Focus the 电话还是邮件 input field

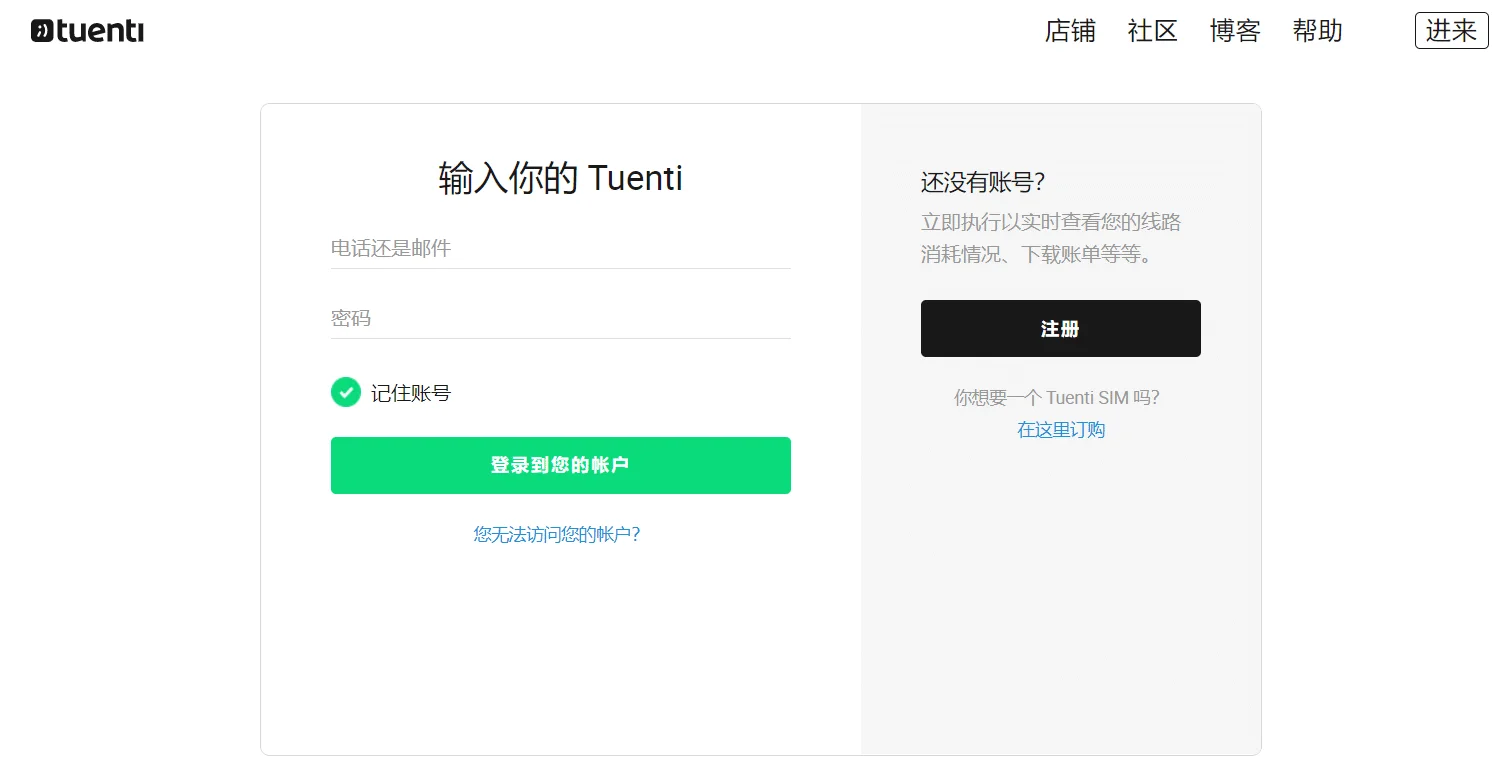tap(560, 248)
